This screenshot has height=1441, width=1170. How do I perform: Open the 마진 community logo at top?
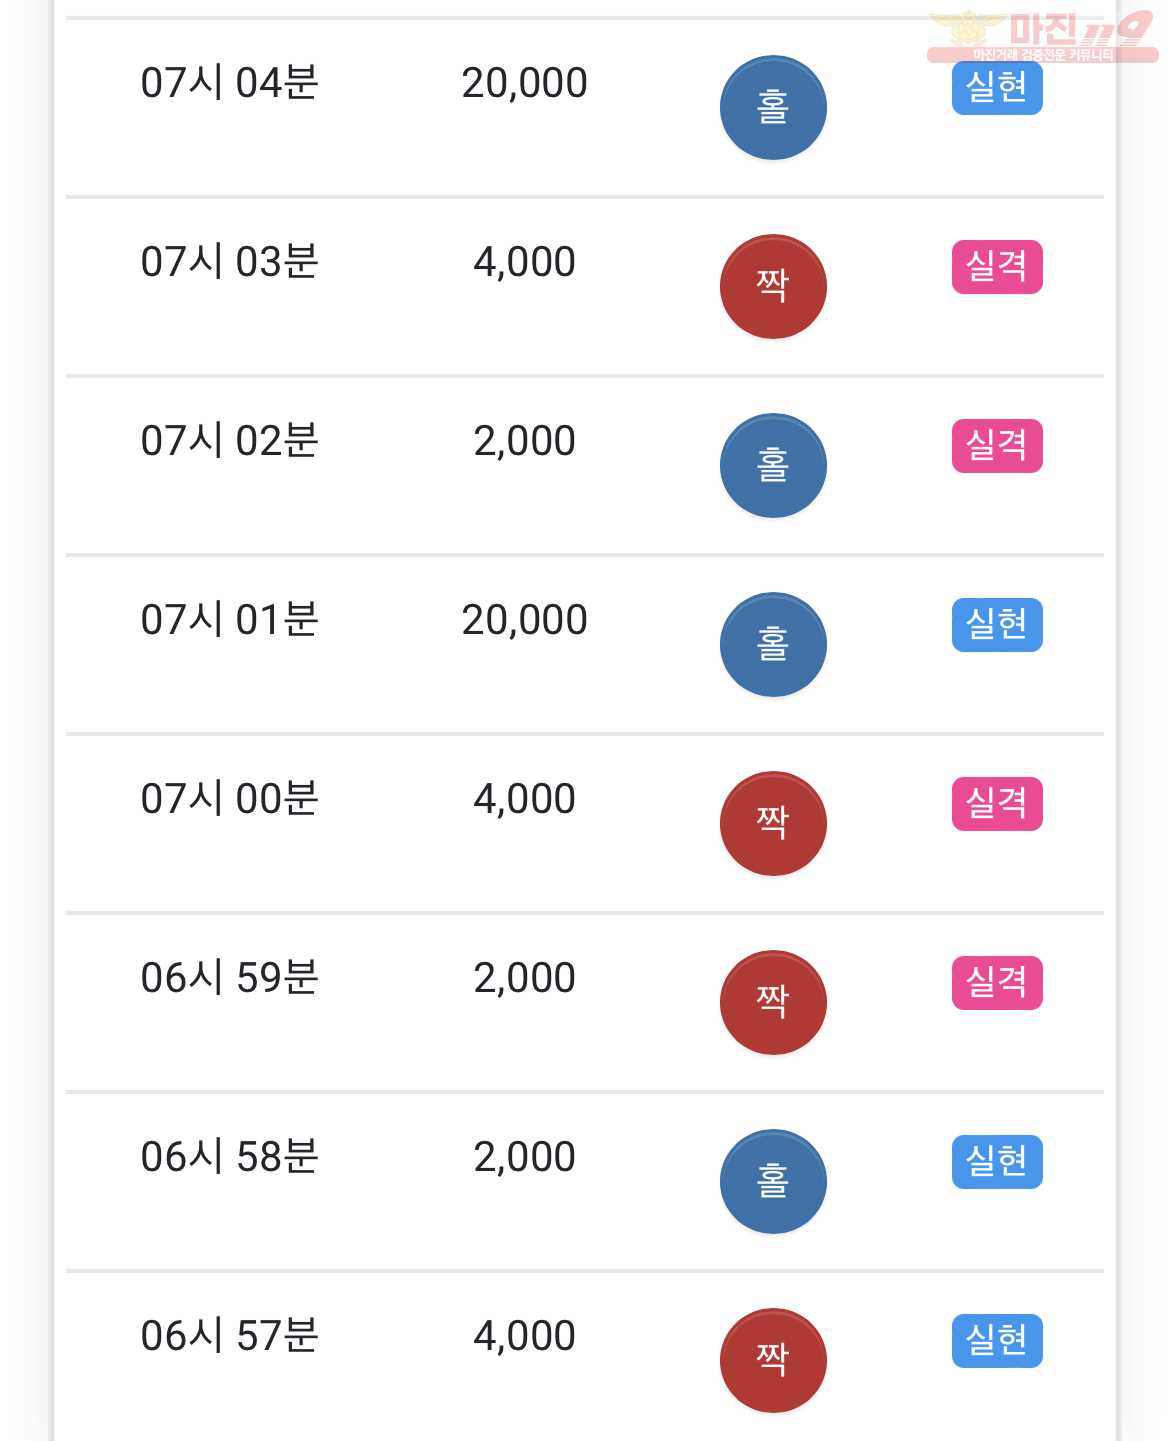pos(1042,36)
